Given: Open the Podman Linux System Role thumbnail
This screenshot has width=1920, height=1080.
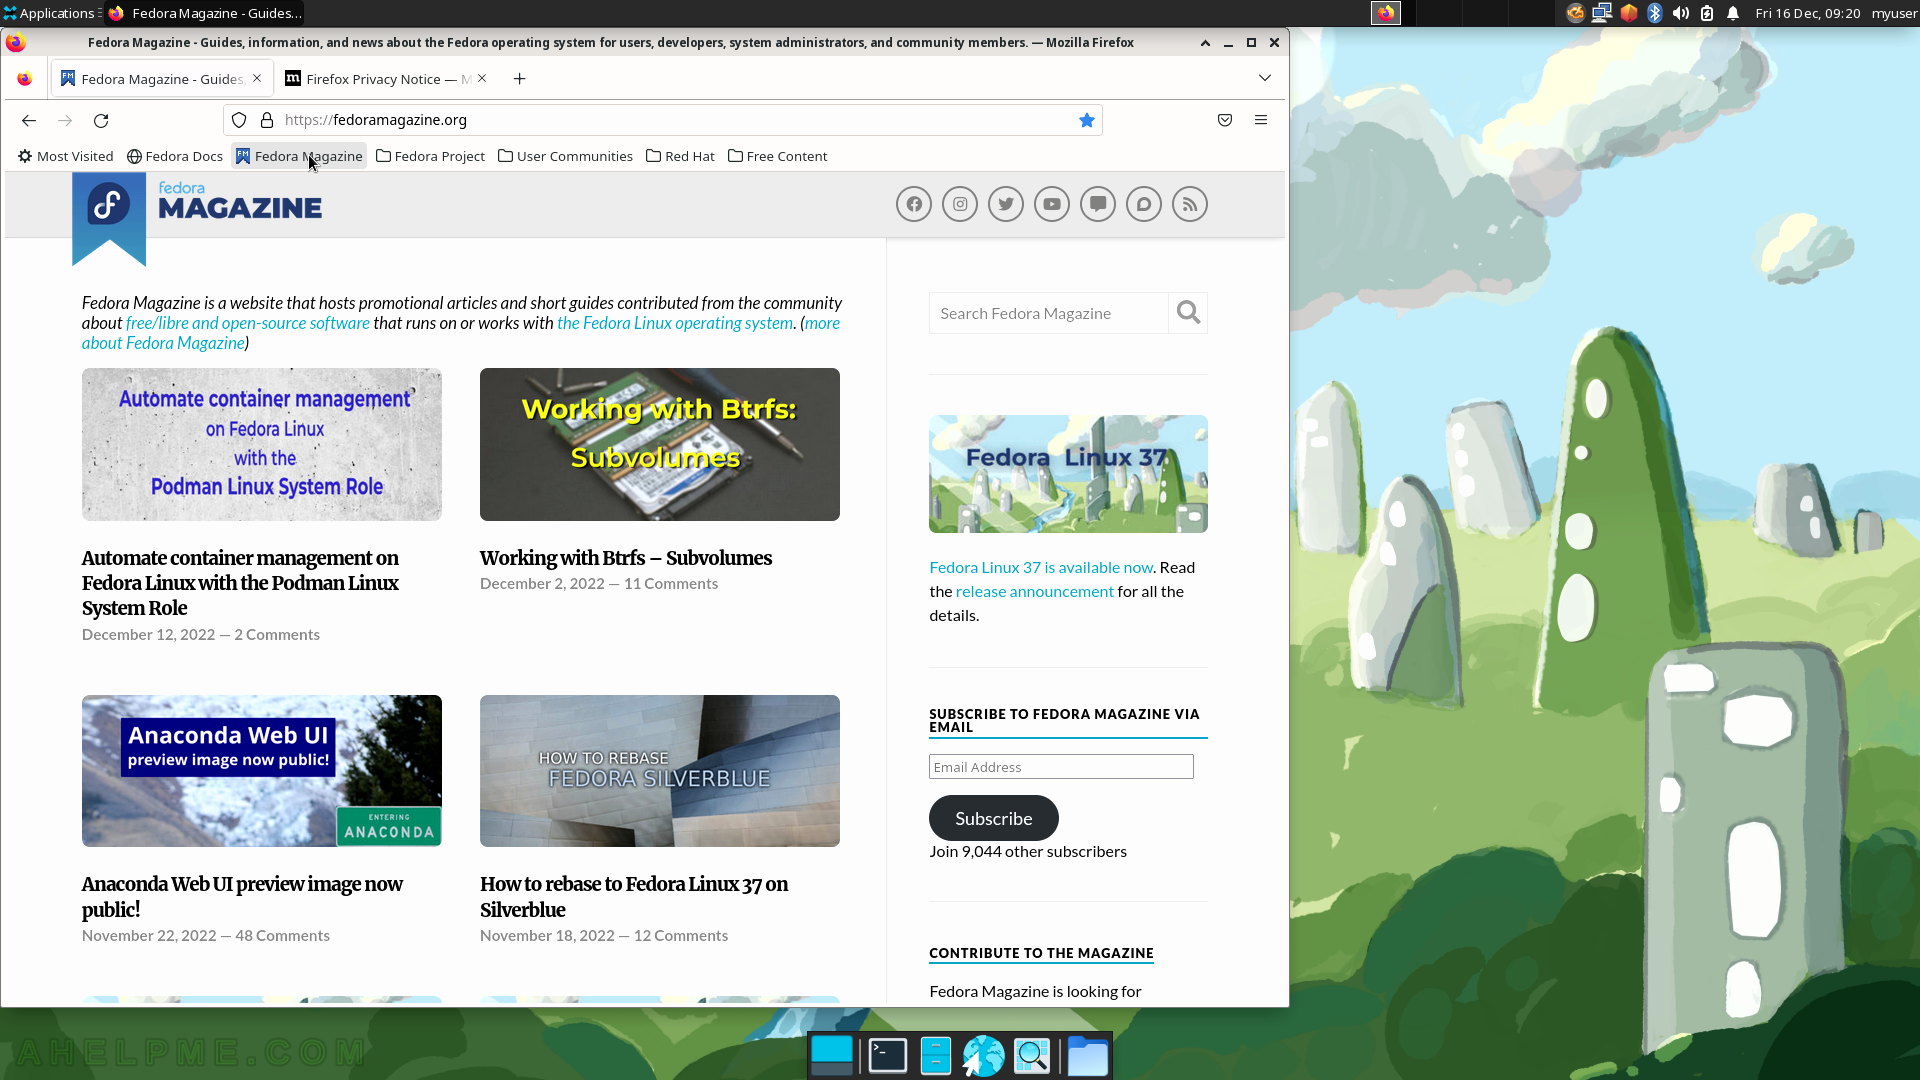Looking at the screenshot, I should pos(262,444).
